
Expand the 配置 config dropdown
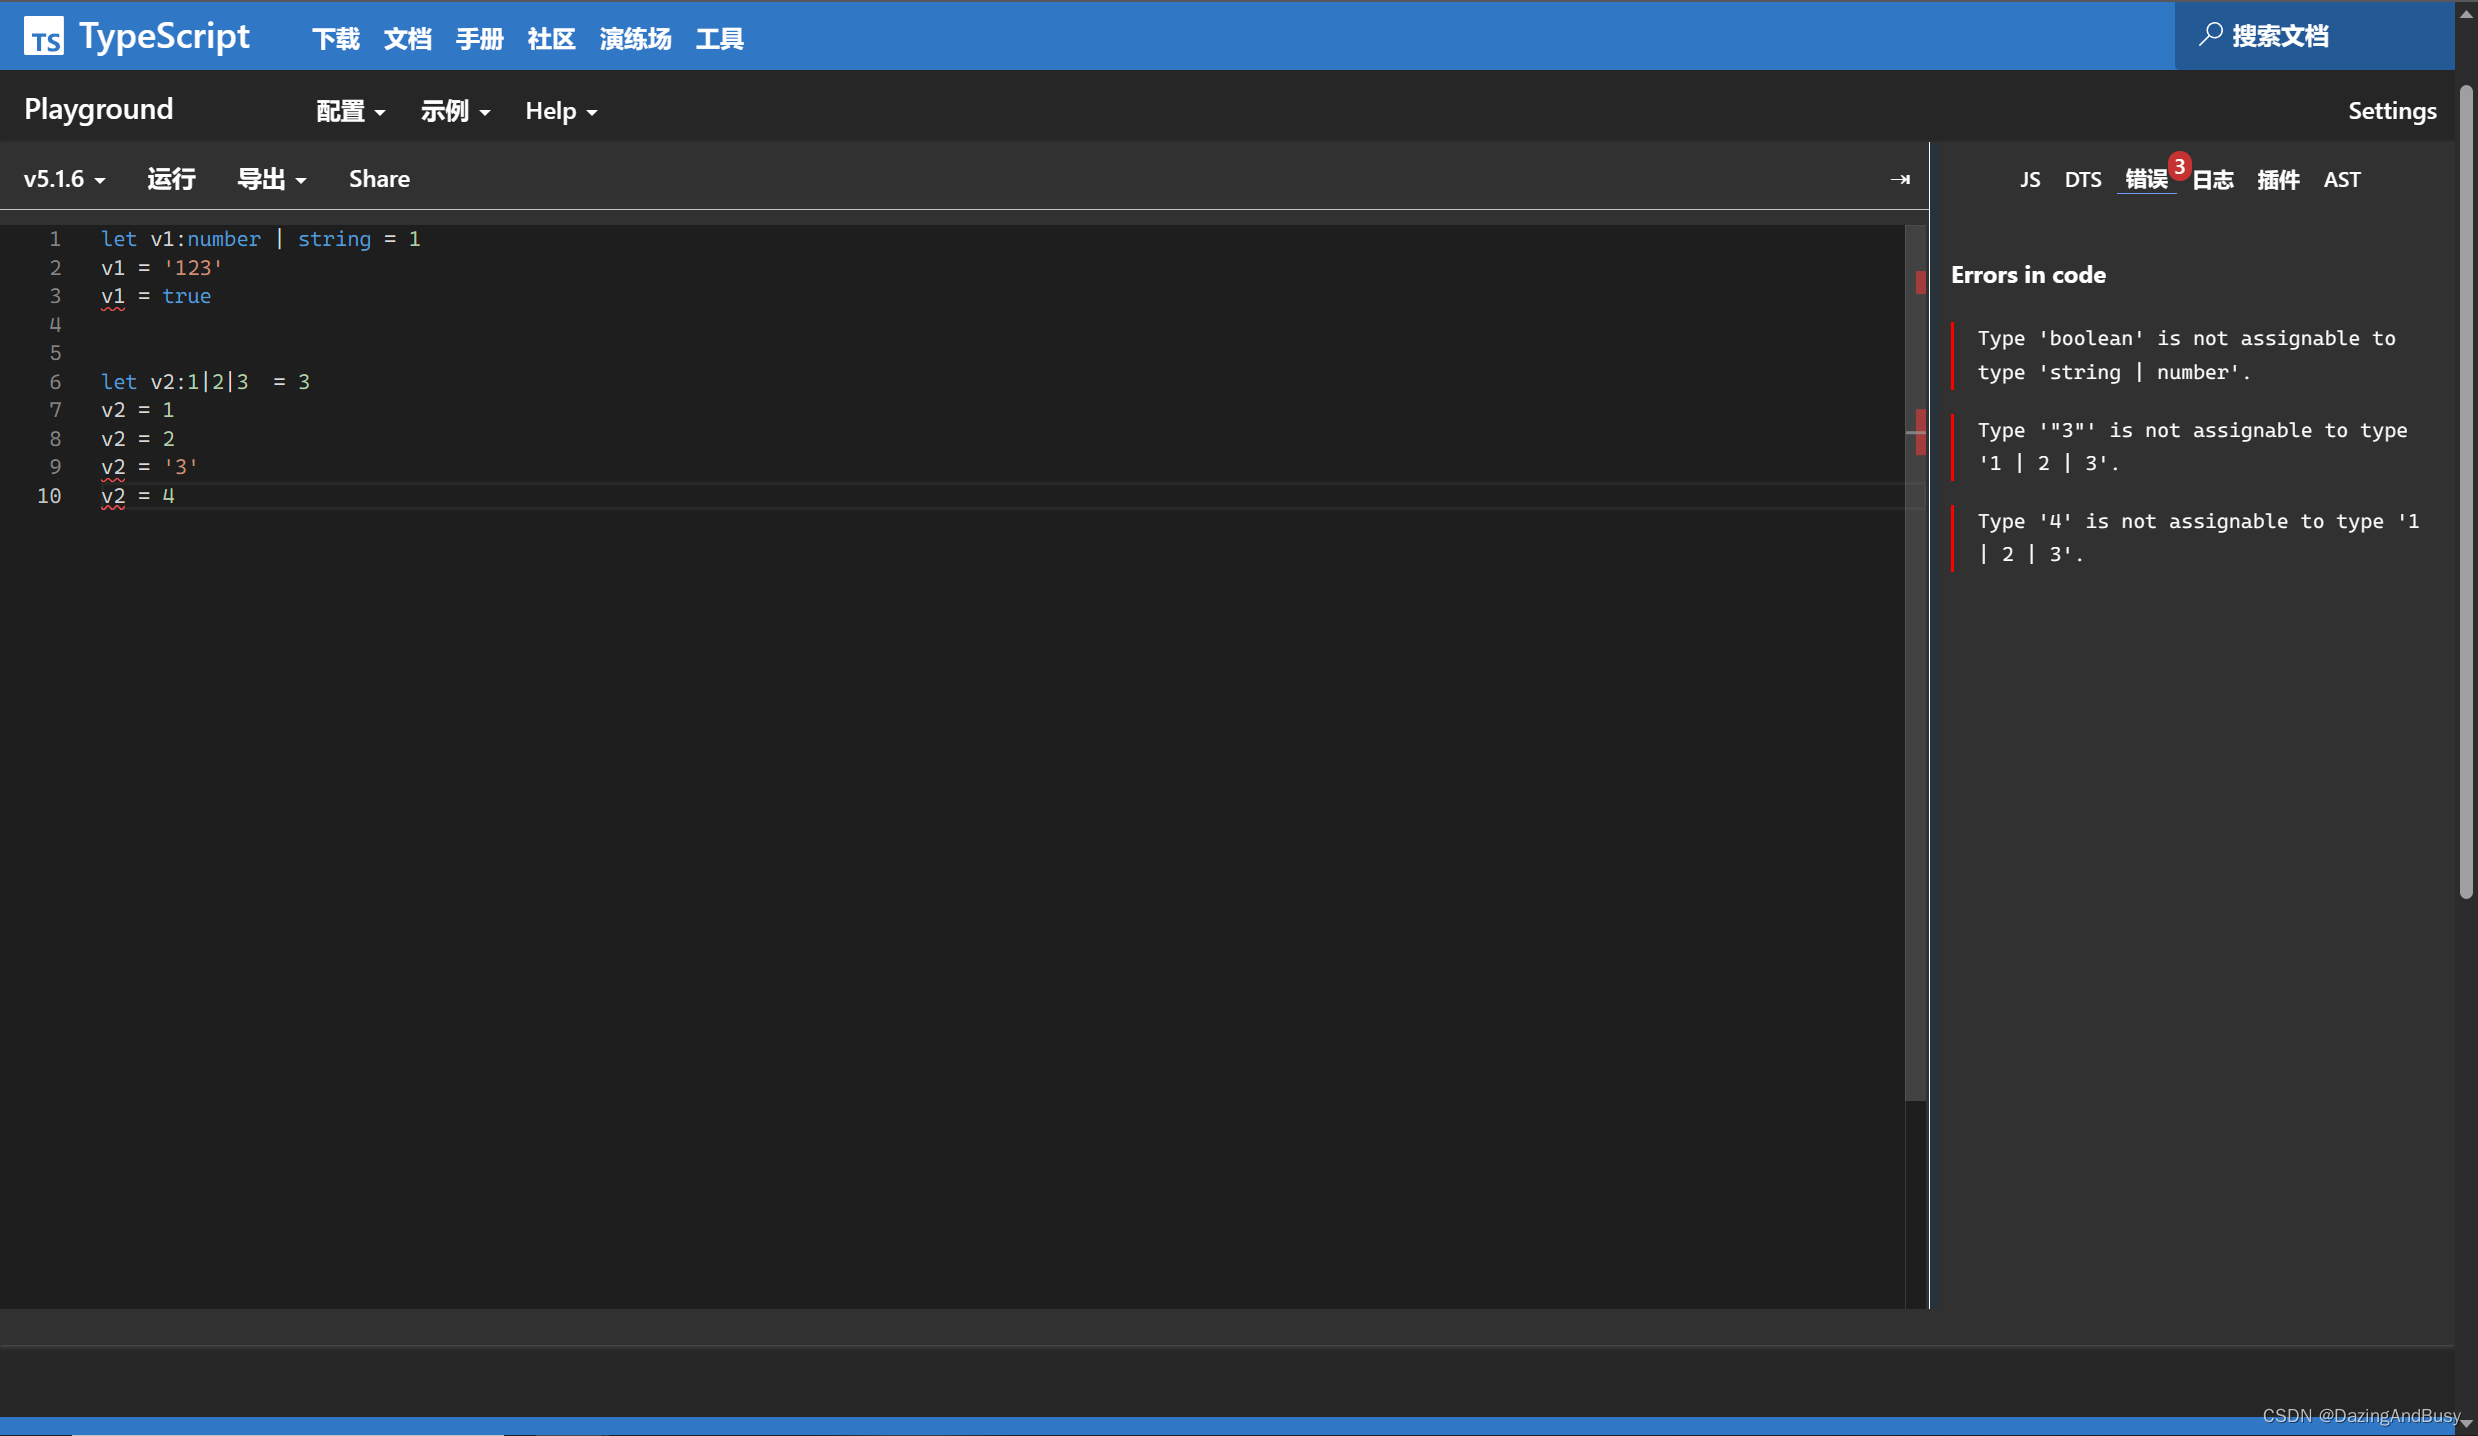tap(350, 111)
